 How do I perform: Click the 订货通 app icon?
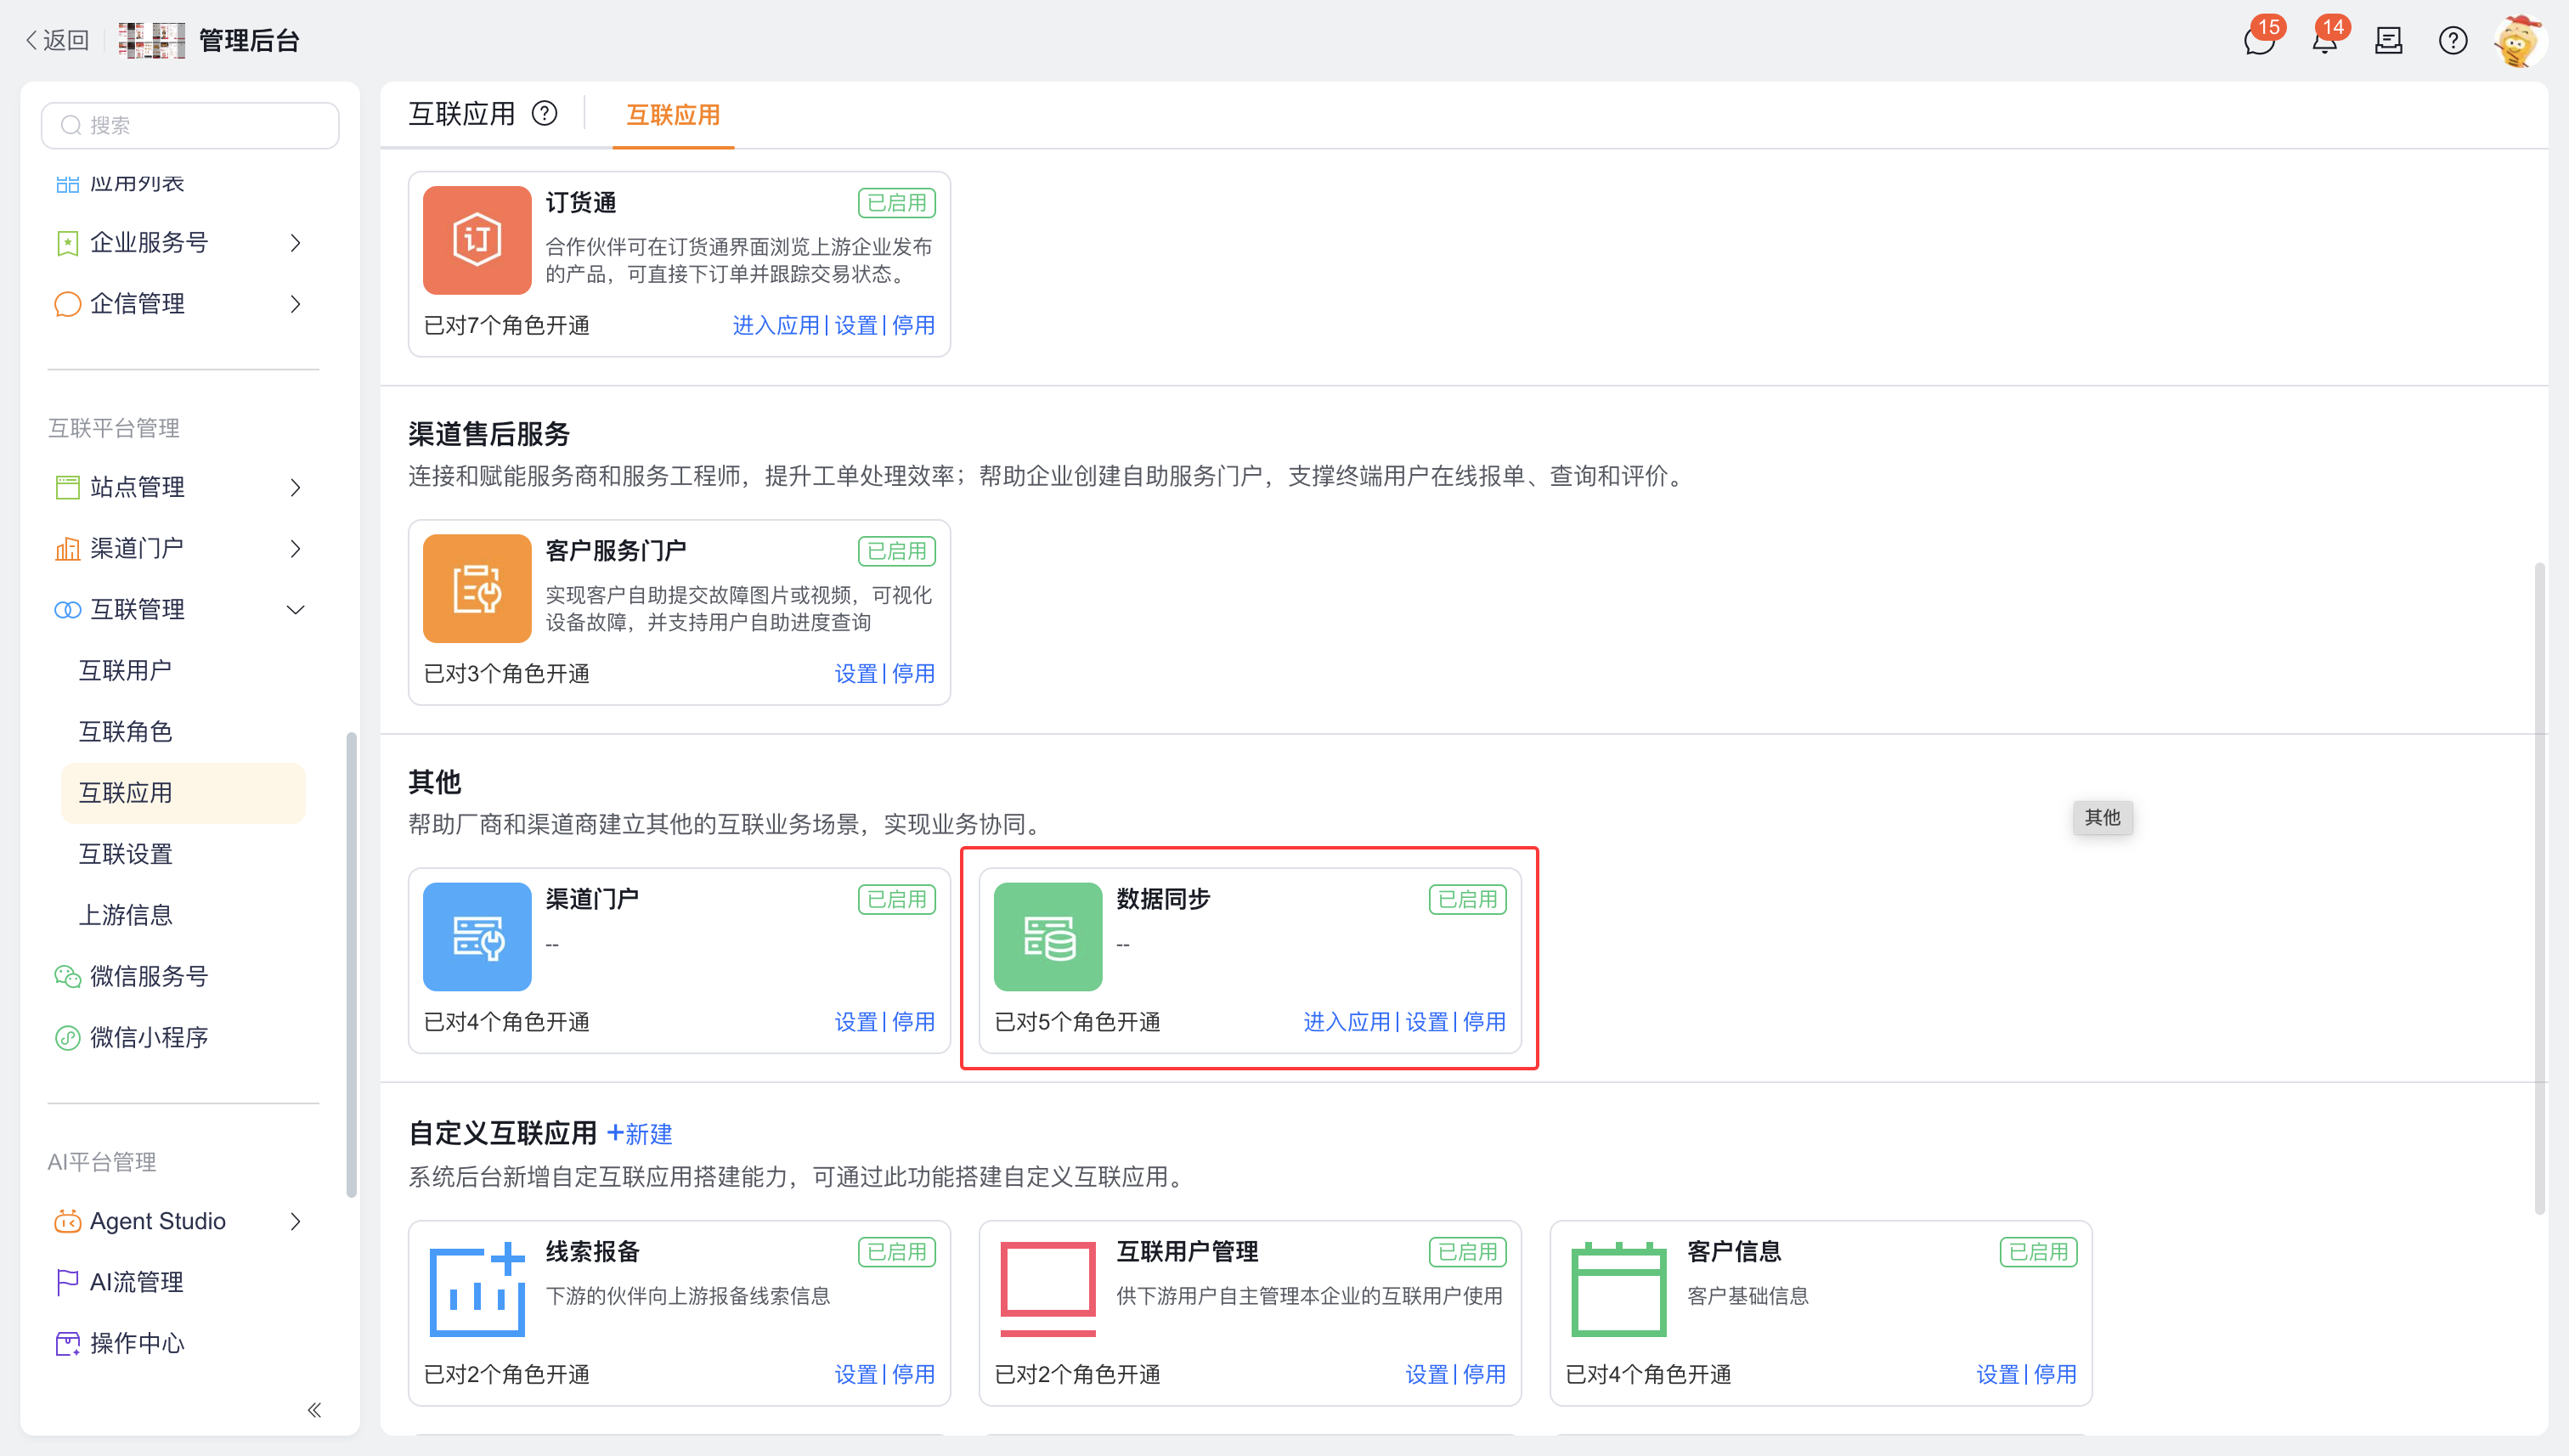[x=477, y=240]
